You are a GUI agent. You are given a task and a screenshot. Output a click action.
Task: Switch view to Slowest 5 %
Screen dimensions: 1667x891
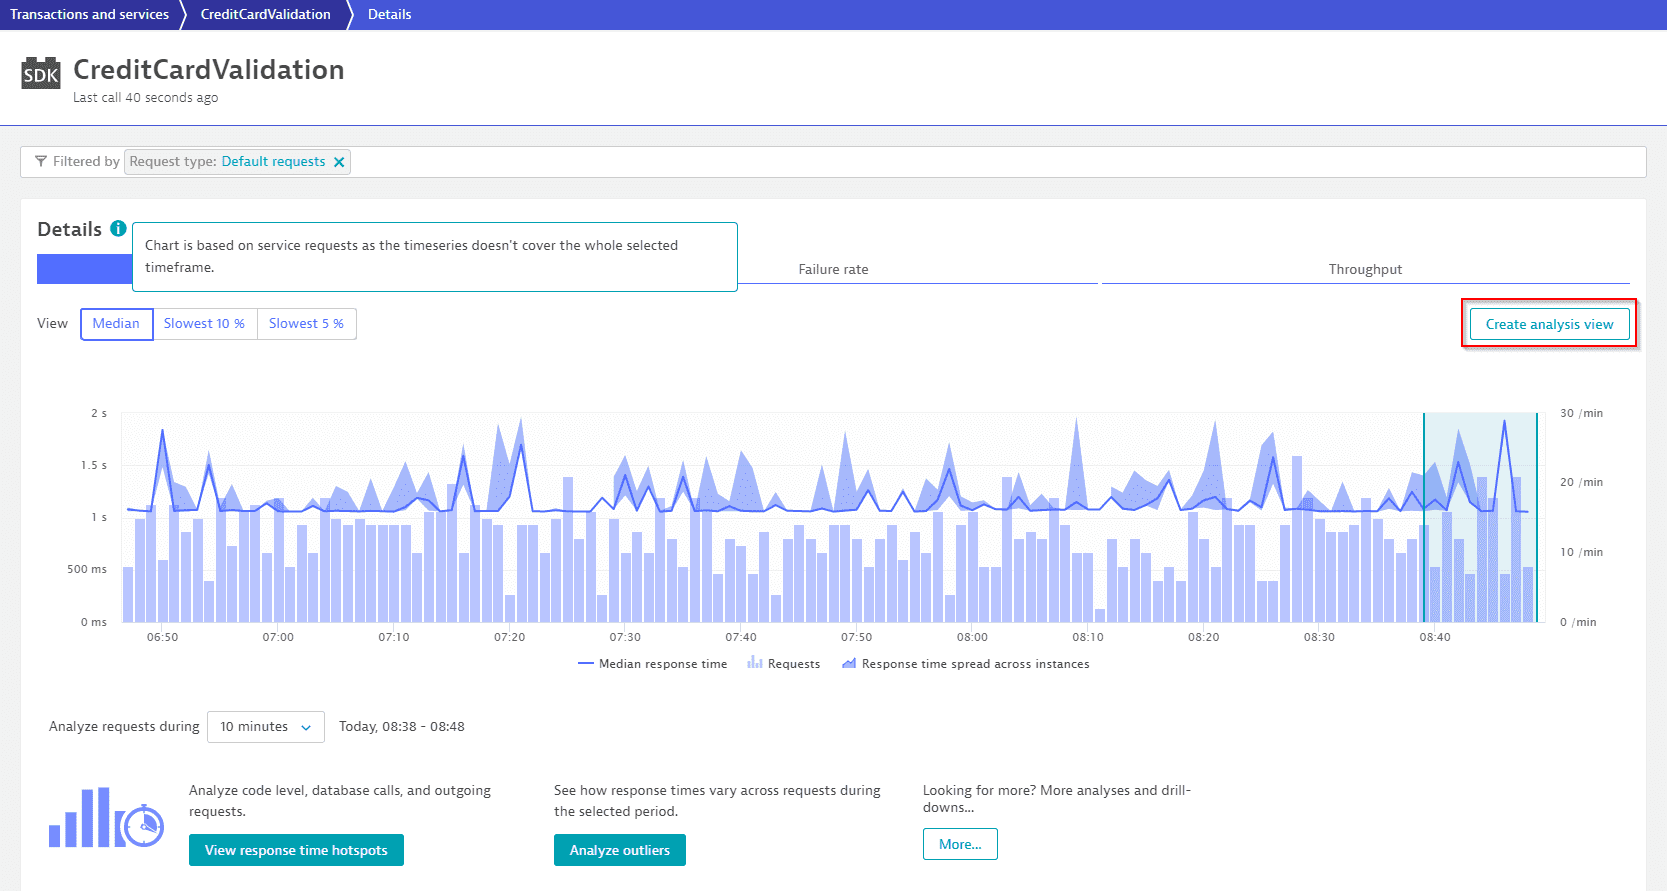click(306, 324)
